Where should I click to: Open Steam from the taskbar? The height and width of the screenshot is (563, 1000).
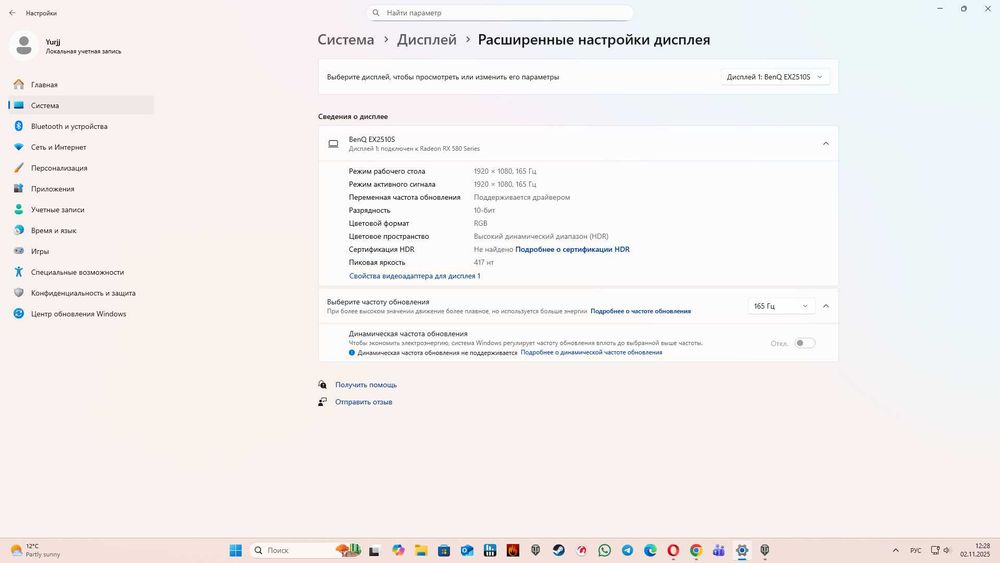(x=559, y=550)
